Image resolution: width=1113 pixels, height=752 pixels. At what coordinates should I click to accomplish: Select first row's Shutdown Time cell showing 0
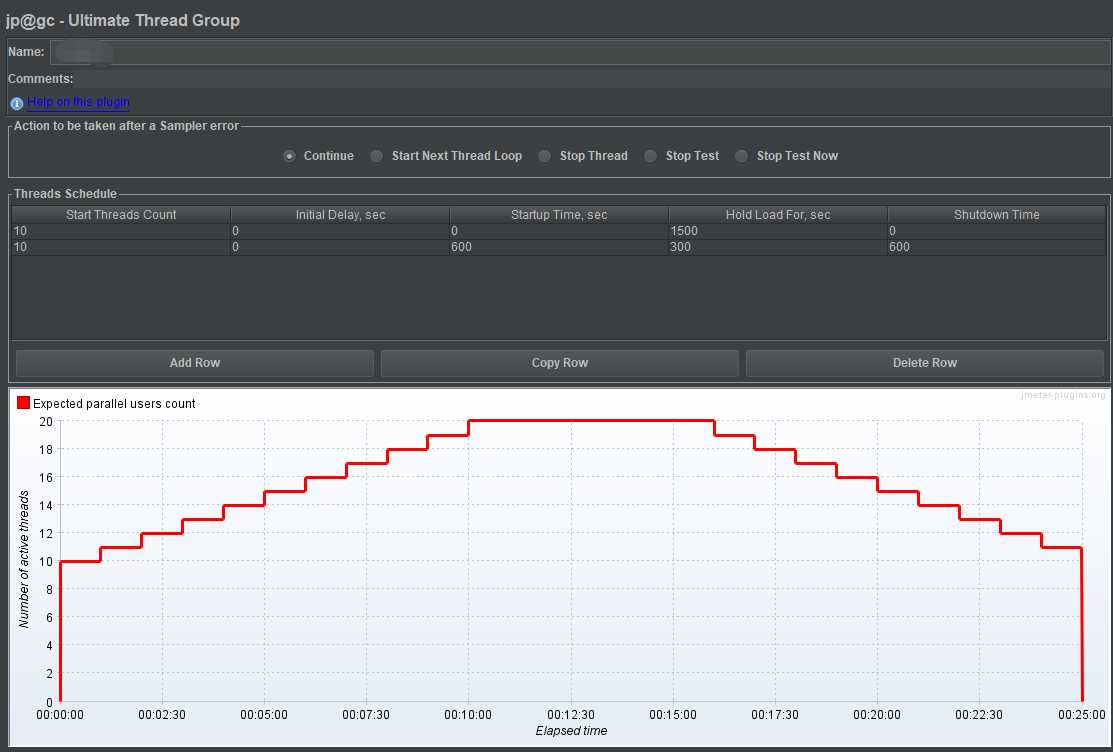(x=997, y=231)
